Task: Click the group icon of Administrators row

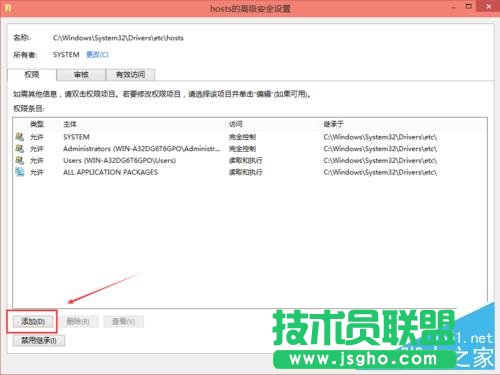Action: pyautogui.click(x=20, y=148)
